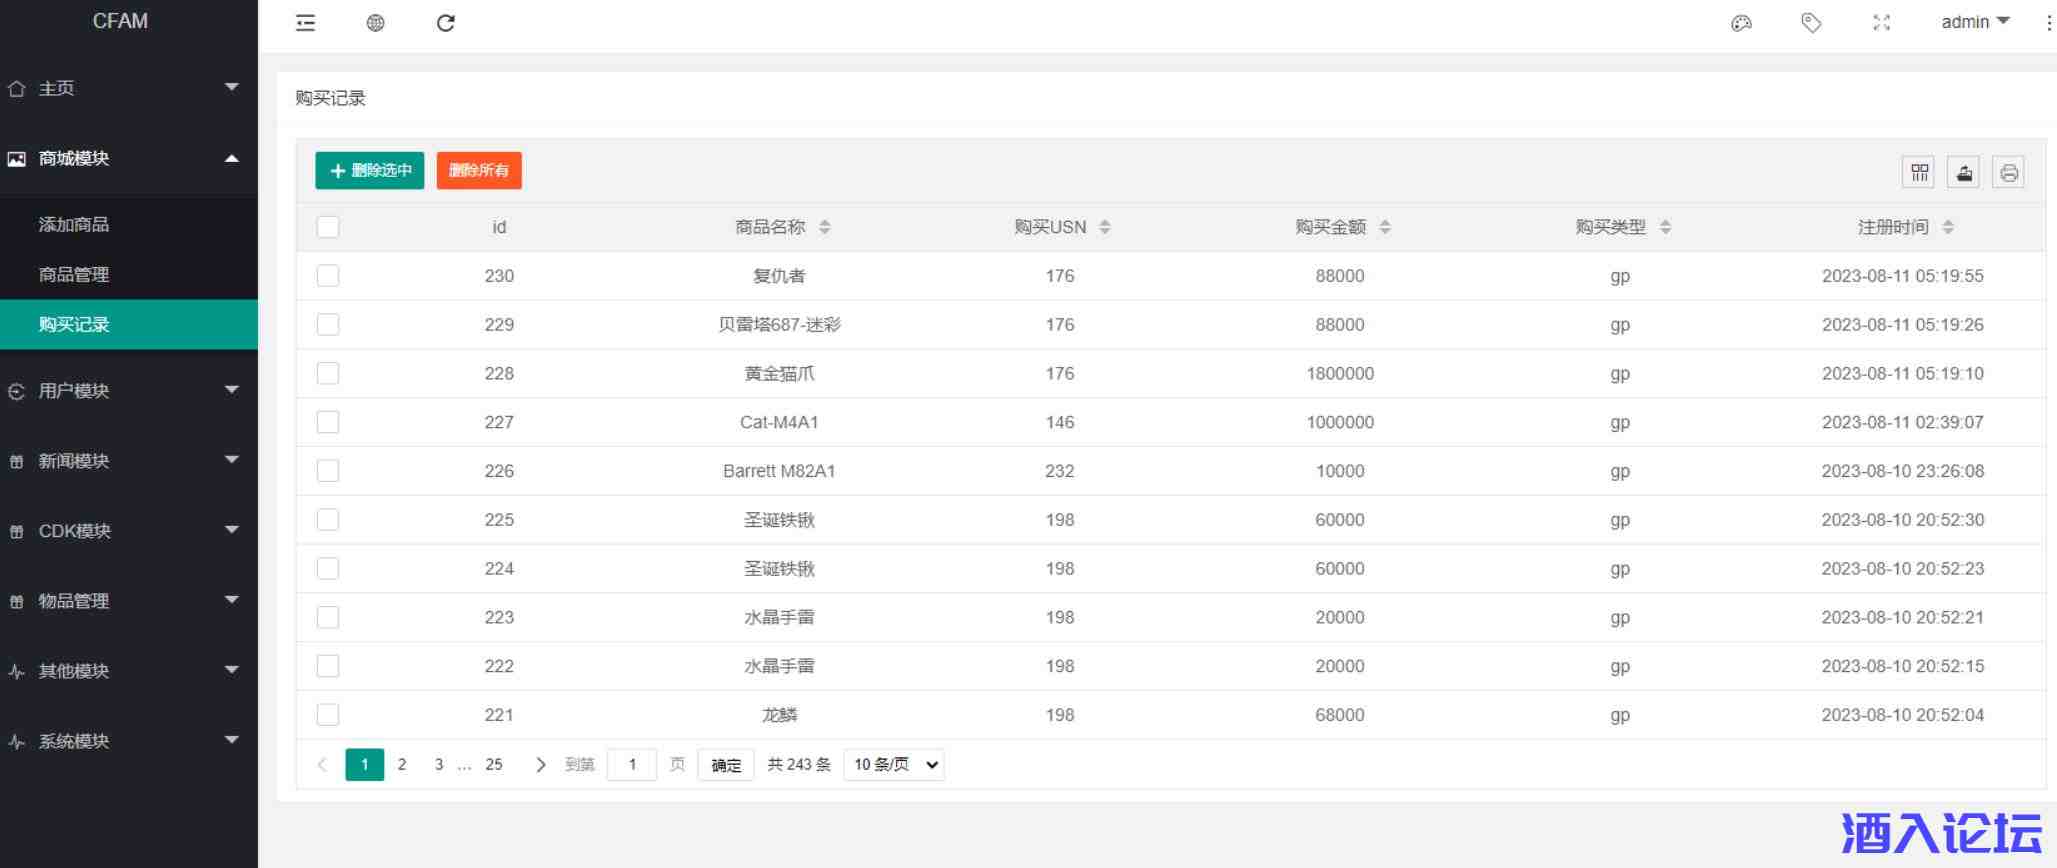Click the refresh icon in header
Viewport: 2057px width, 868px height.
click(446, 23)
